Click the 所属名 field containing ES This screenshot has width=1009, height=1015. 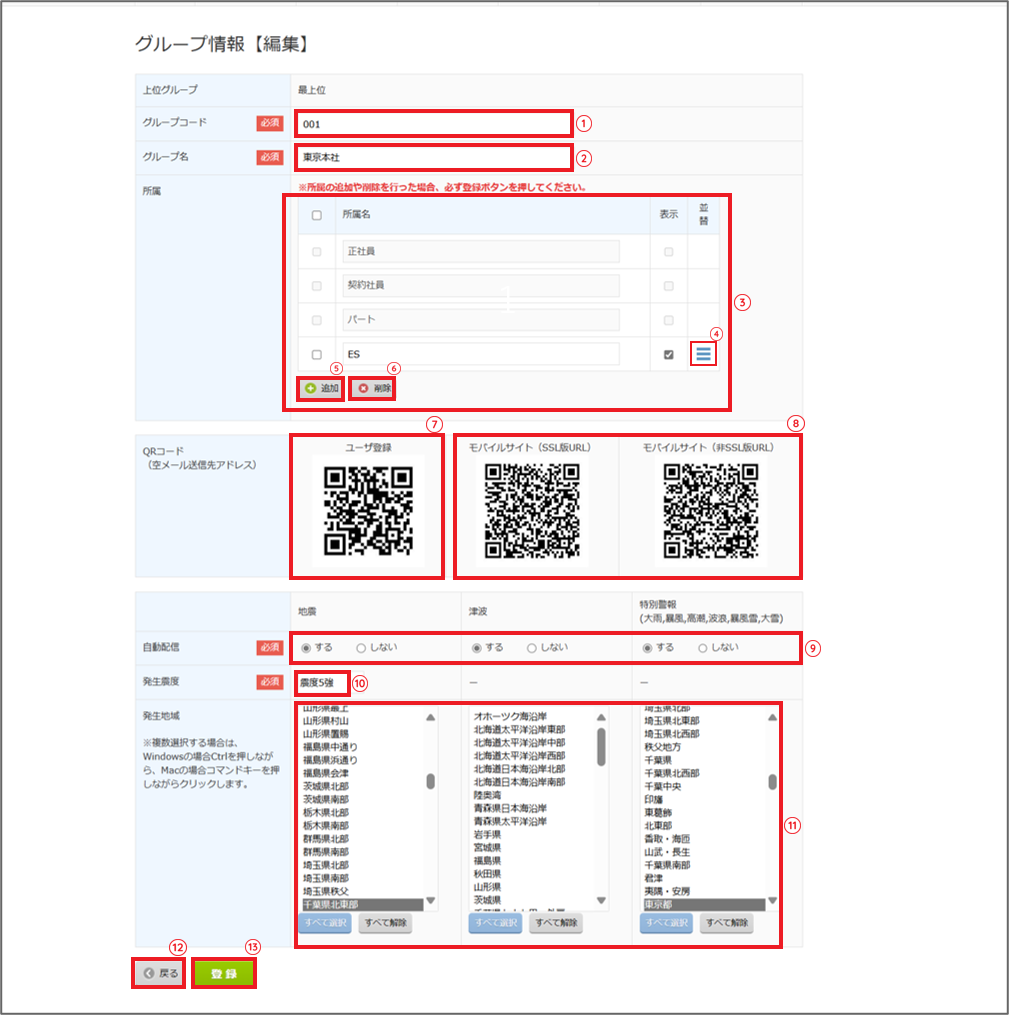pyautogui.click(x=480, y=354)
